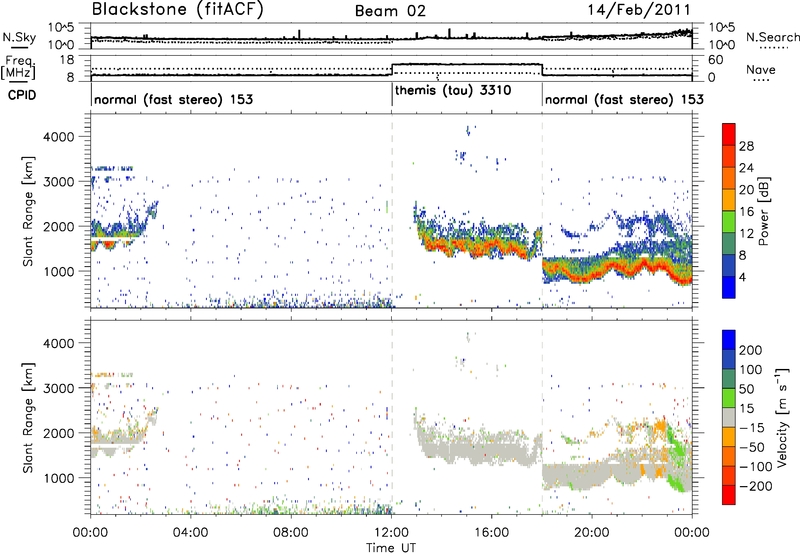Click the green swatch on Power colorbar
Image resolution: width=800 pixels, height=554 pixels.
pyautogui.click(x=729, y=222)
